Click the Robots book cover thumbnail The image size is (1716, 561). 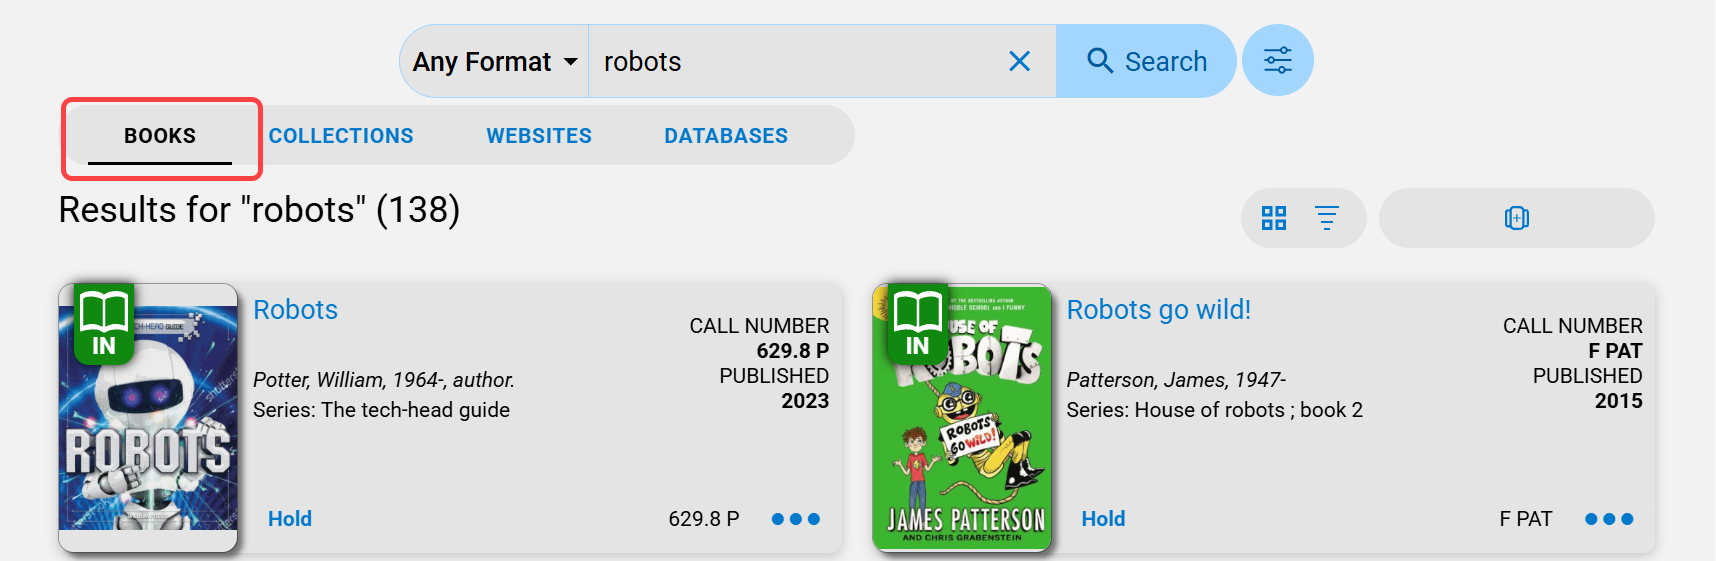click(148, 418)
